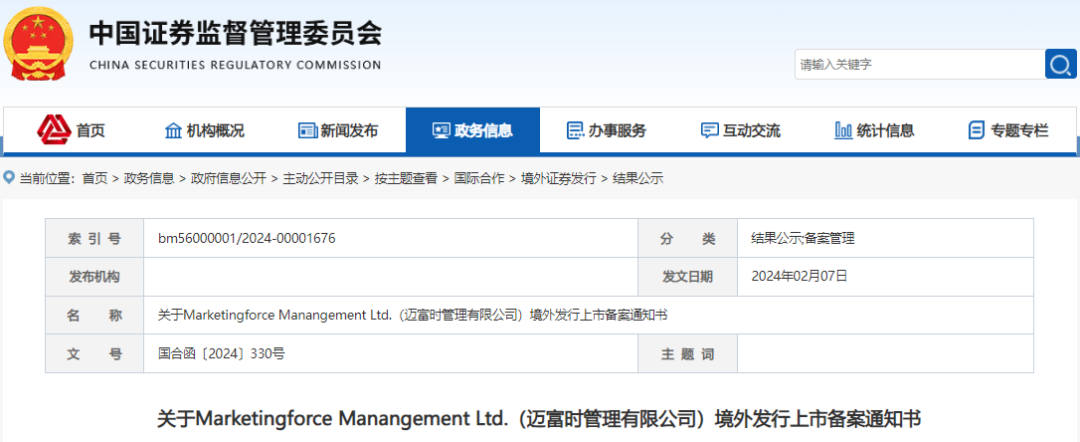This screenshot has width=1080, height=442.
Task: Click the category value 结果公示;备案管理
Action: point(803,238)
